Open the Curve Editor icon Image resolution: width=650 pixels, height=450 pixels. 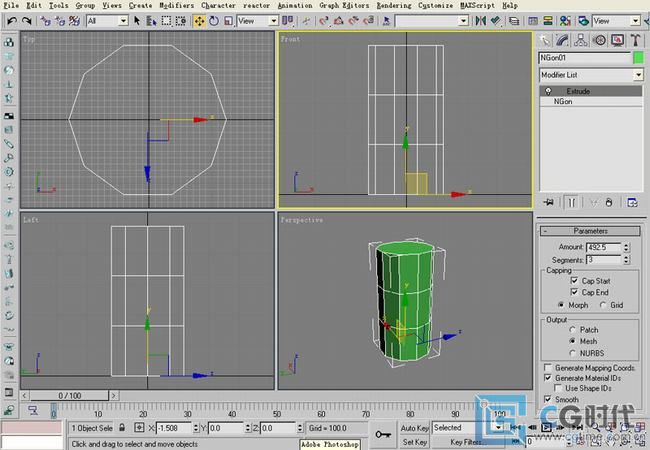pos(533,20)
